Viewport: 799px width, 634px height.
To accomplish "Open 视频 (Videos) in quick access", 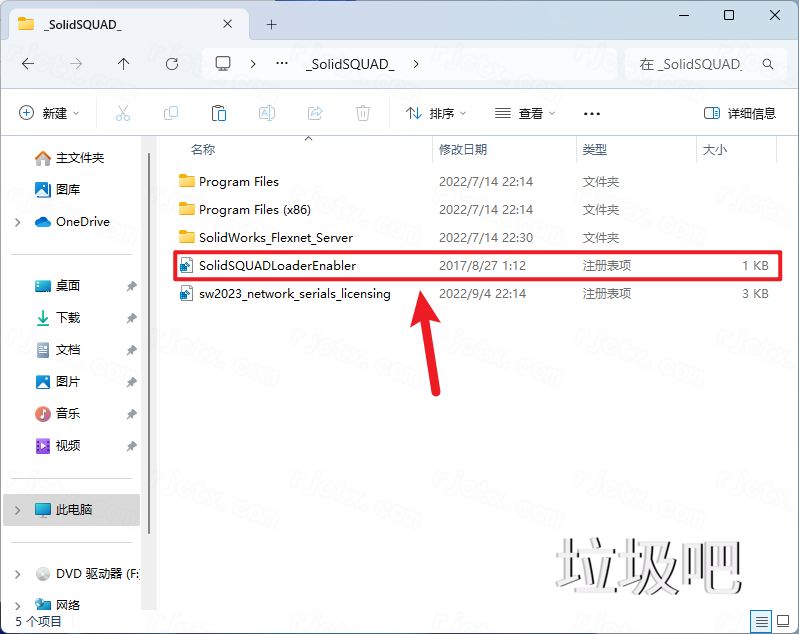I will click(x=58, y=445).
